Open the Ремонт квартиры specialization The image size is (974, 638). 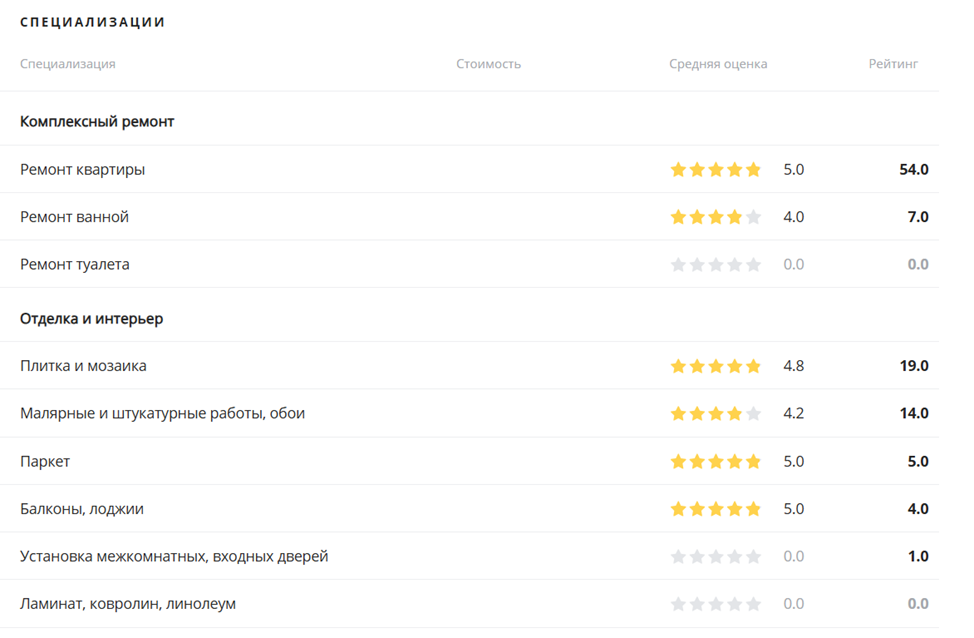[82, 170]
